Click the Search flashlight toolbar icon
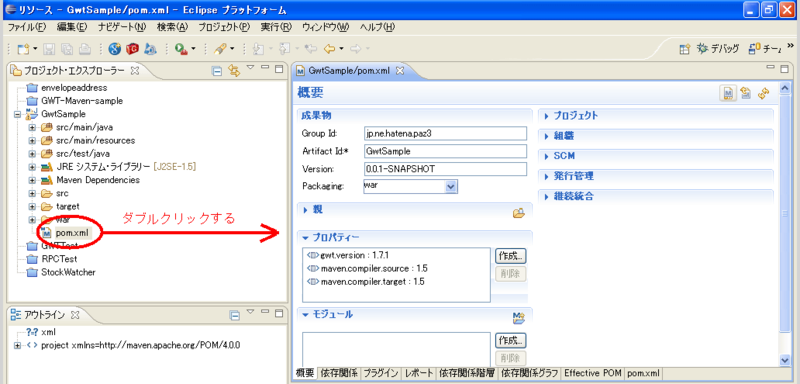 pyautogui.click(x=220, y=49)
